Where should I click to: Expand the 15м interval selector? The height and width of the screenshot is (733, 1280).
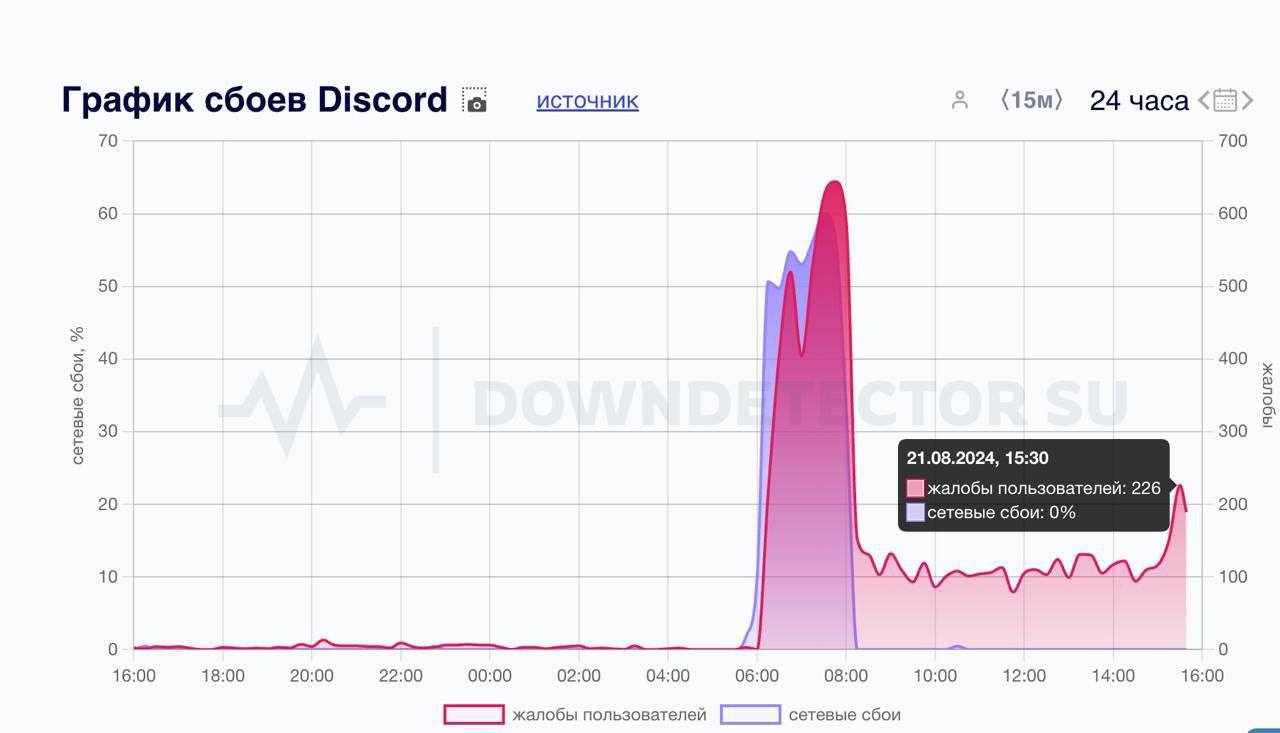[1034, 99]
